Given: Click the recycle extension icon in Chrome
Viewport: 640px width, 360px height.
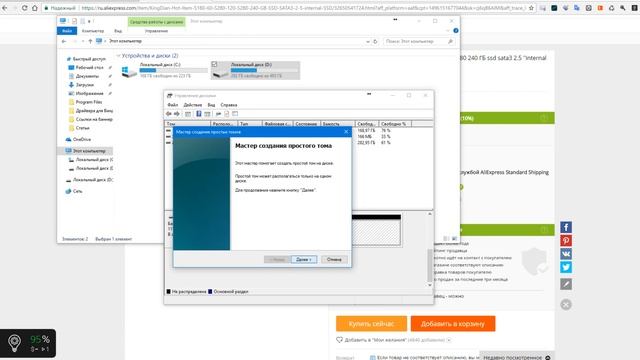Looking at the screenshot, I should point(611,8).
